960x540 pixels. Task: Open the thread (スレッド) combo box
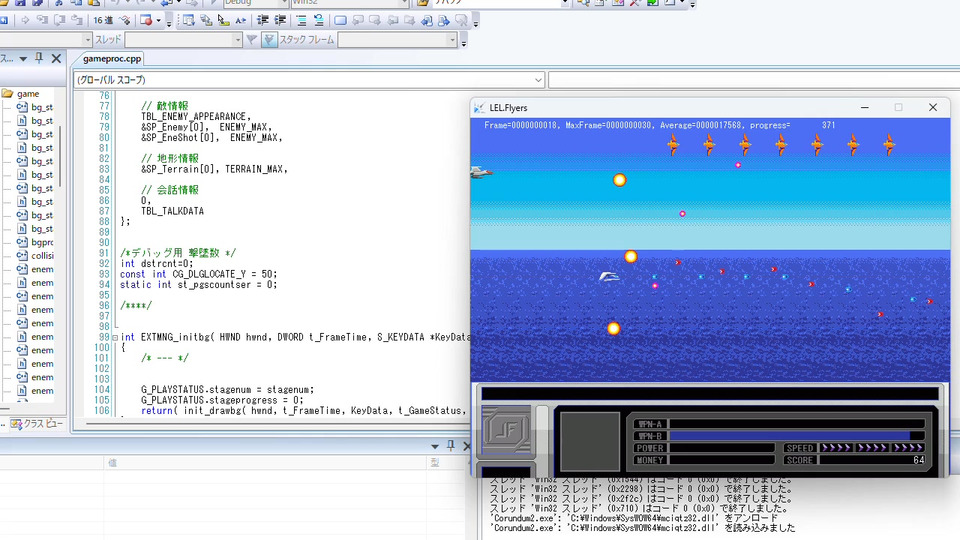[237, 40]
